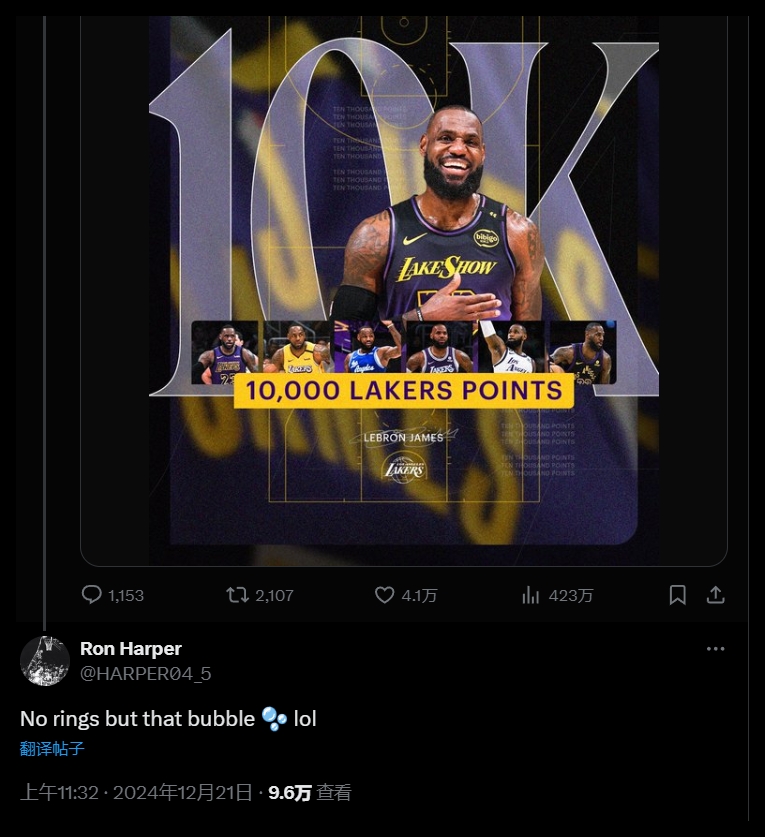
Task: Click the reply speech bubble icon
Action: pyautogui.click(x=91, y=595)
